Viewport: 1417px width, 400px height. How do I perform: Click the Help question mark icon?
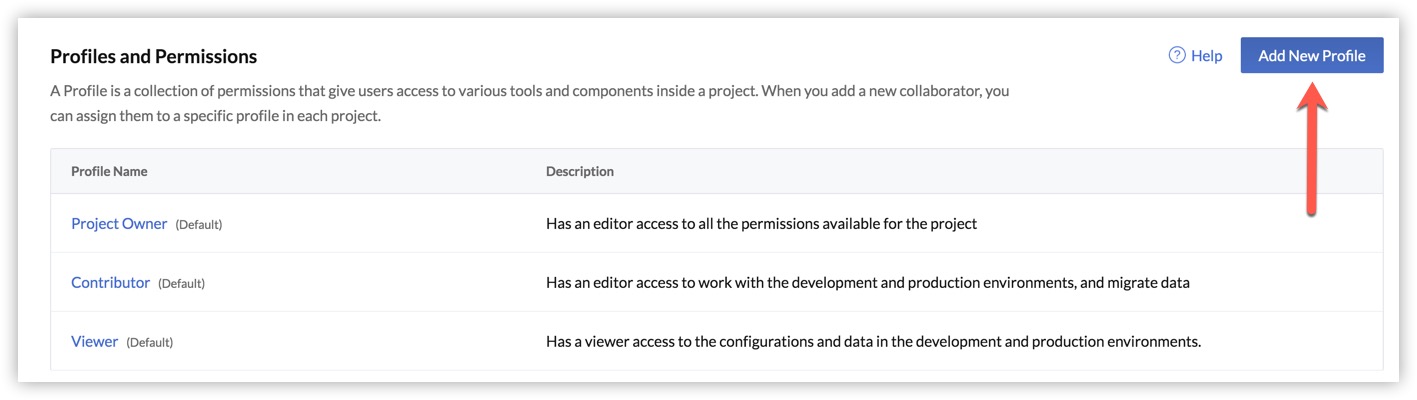pyautogui.click(x=1177, y=56)
